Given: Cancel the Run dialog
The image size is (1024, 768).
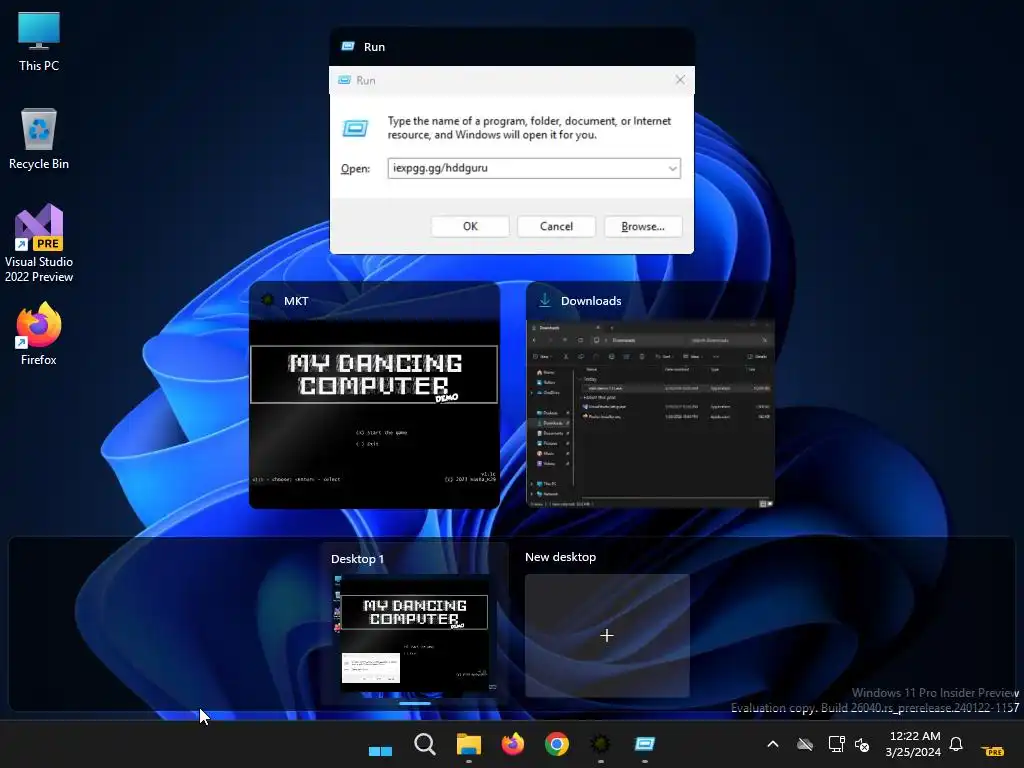Looking at the screenshot, I should [556, 226].
